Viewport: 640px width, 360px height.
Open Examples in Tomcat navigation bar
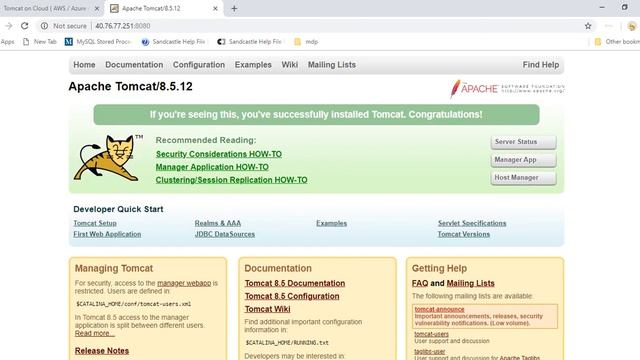253,64
